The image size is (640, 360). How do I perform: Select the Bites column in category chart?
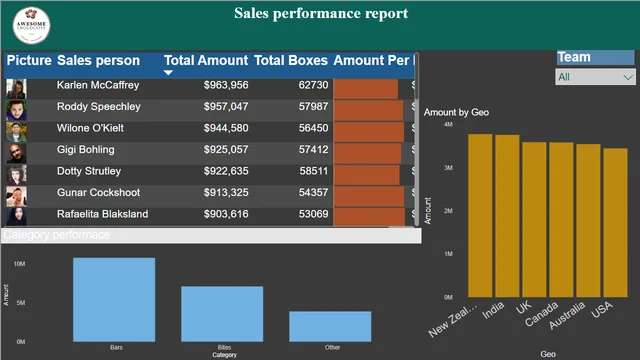[222, 314]
